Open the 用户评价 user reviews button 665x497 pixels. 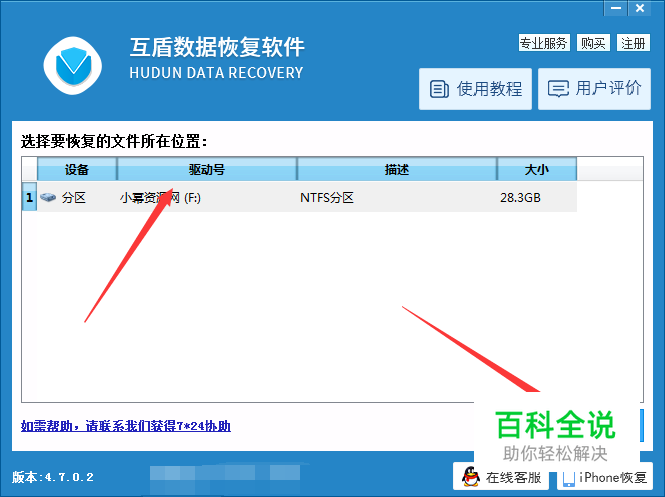594,89
